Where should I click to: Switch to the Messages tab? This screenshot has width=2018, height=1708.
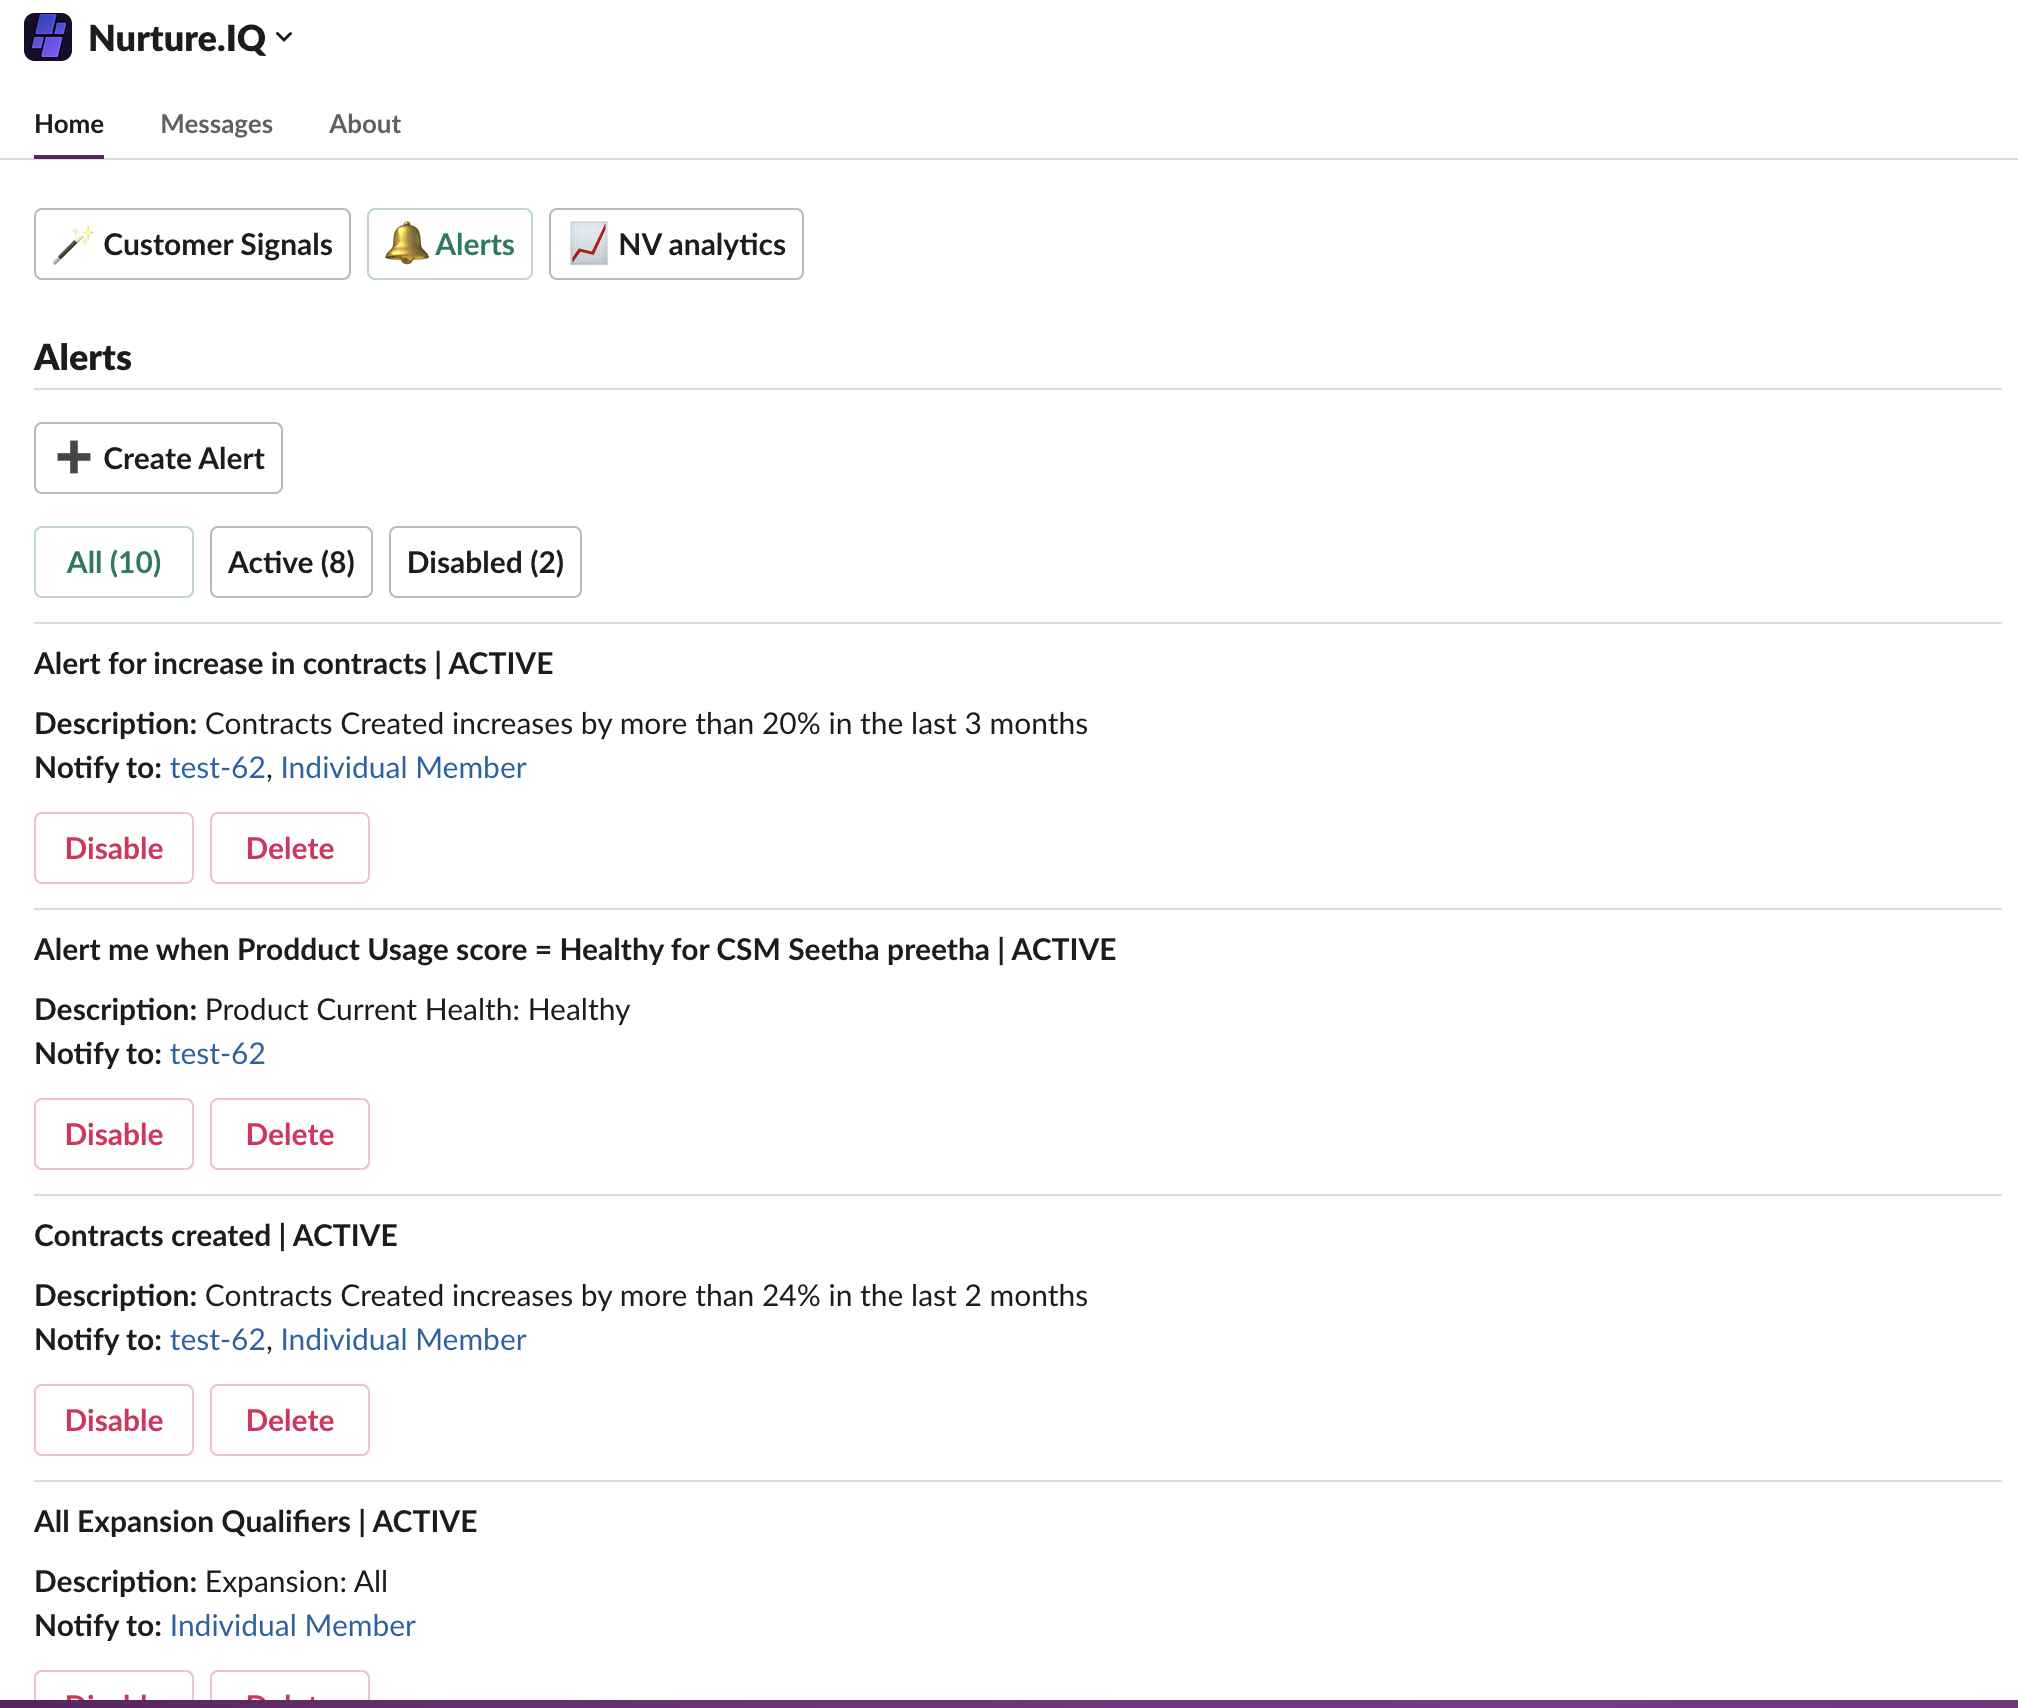click(216, 124)
